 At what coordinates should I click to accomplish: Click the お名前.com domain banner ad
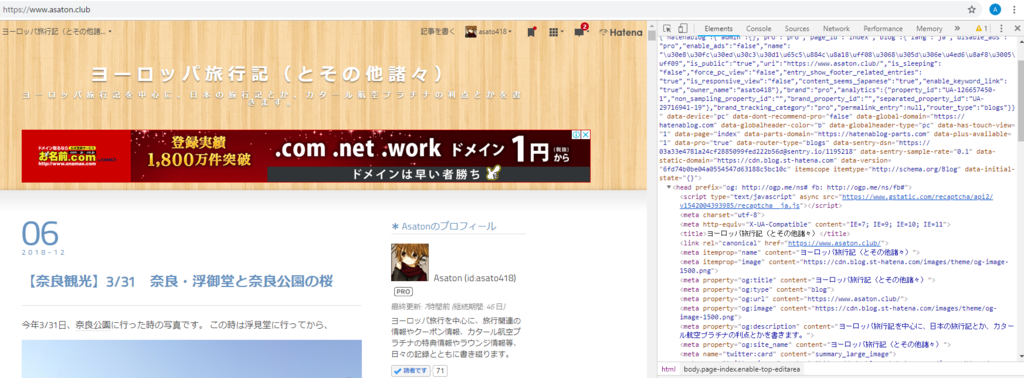306,156
